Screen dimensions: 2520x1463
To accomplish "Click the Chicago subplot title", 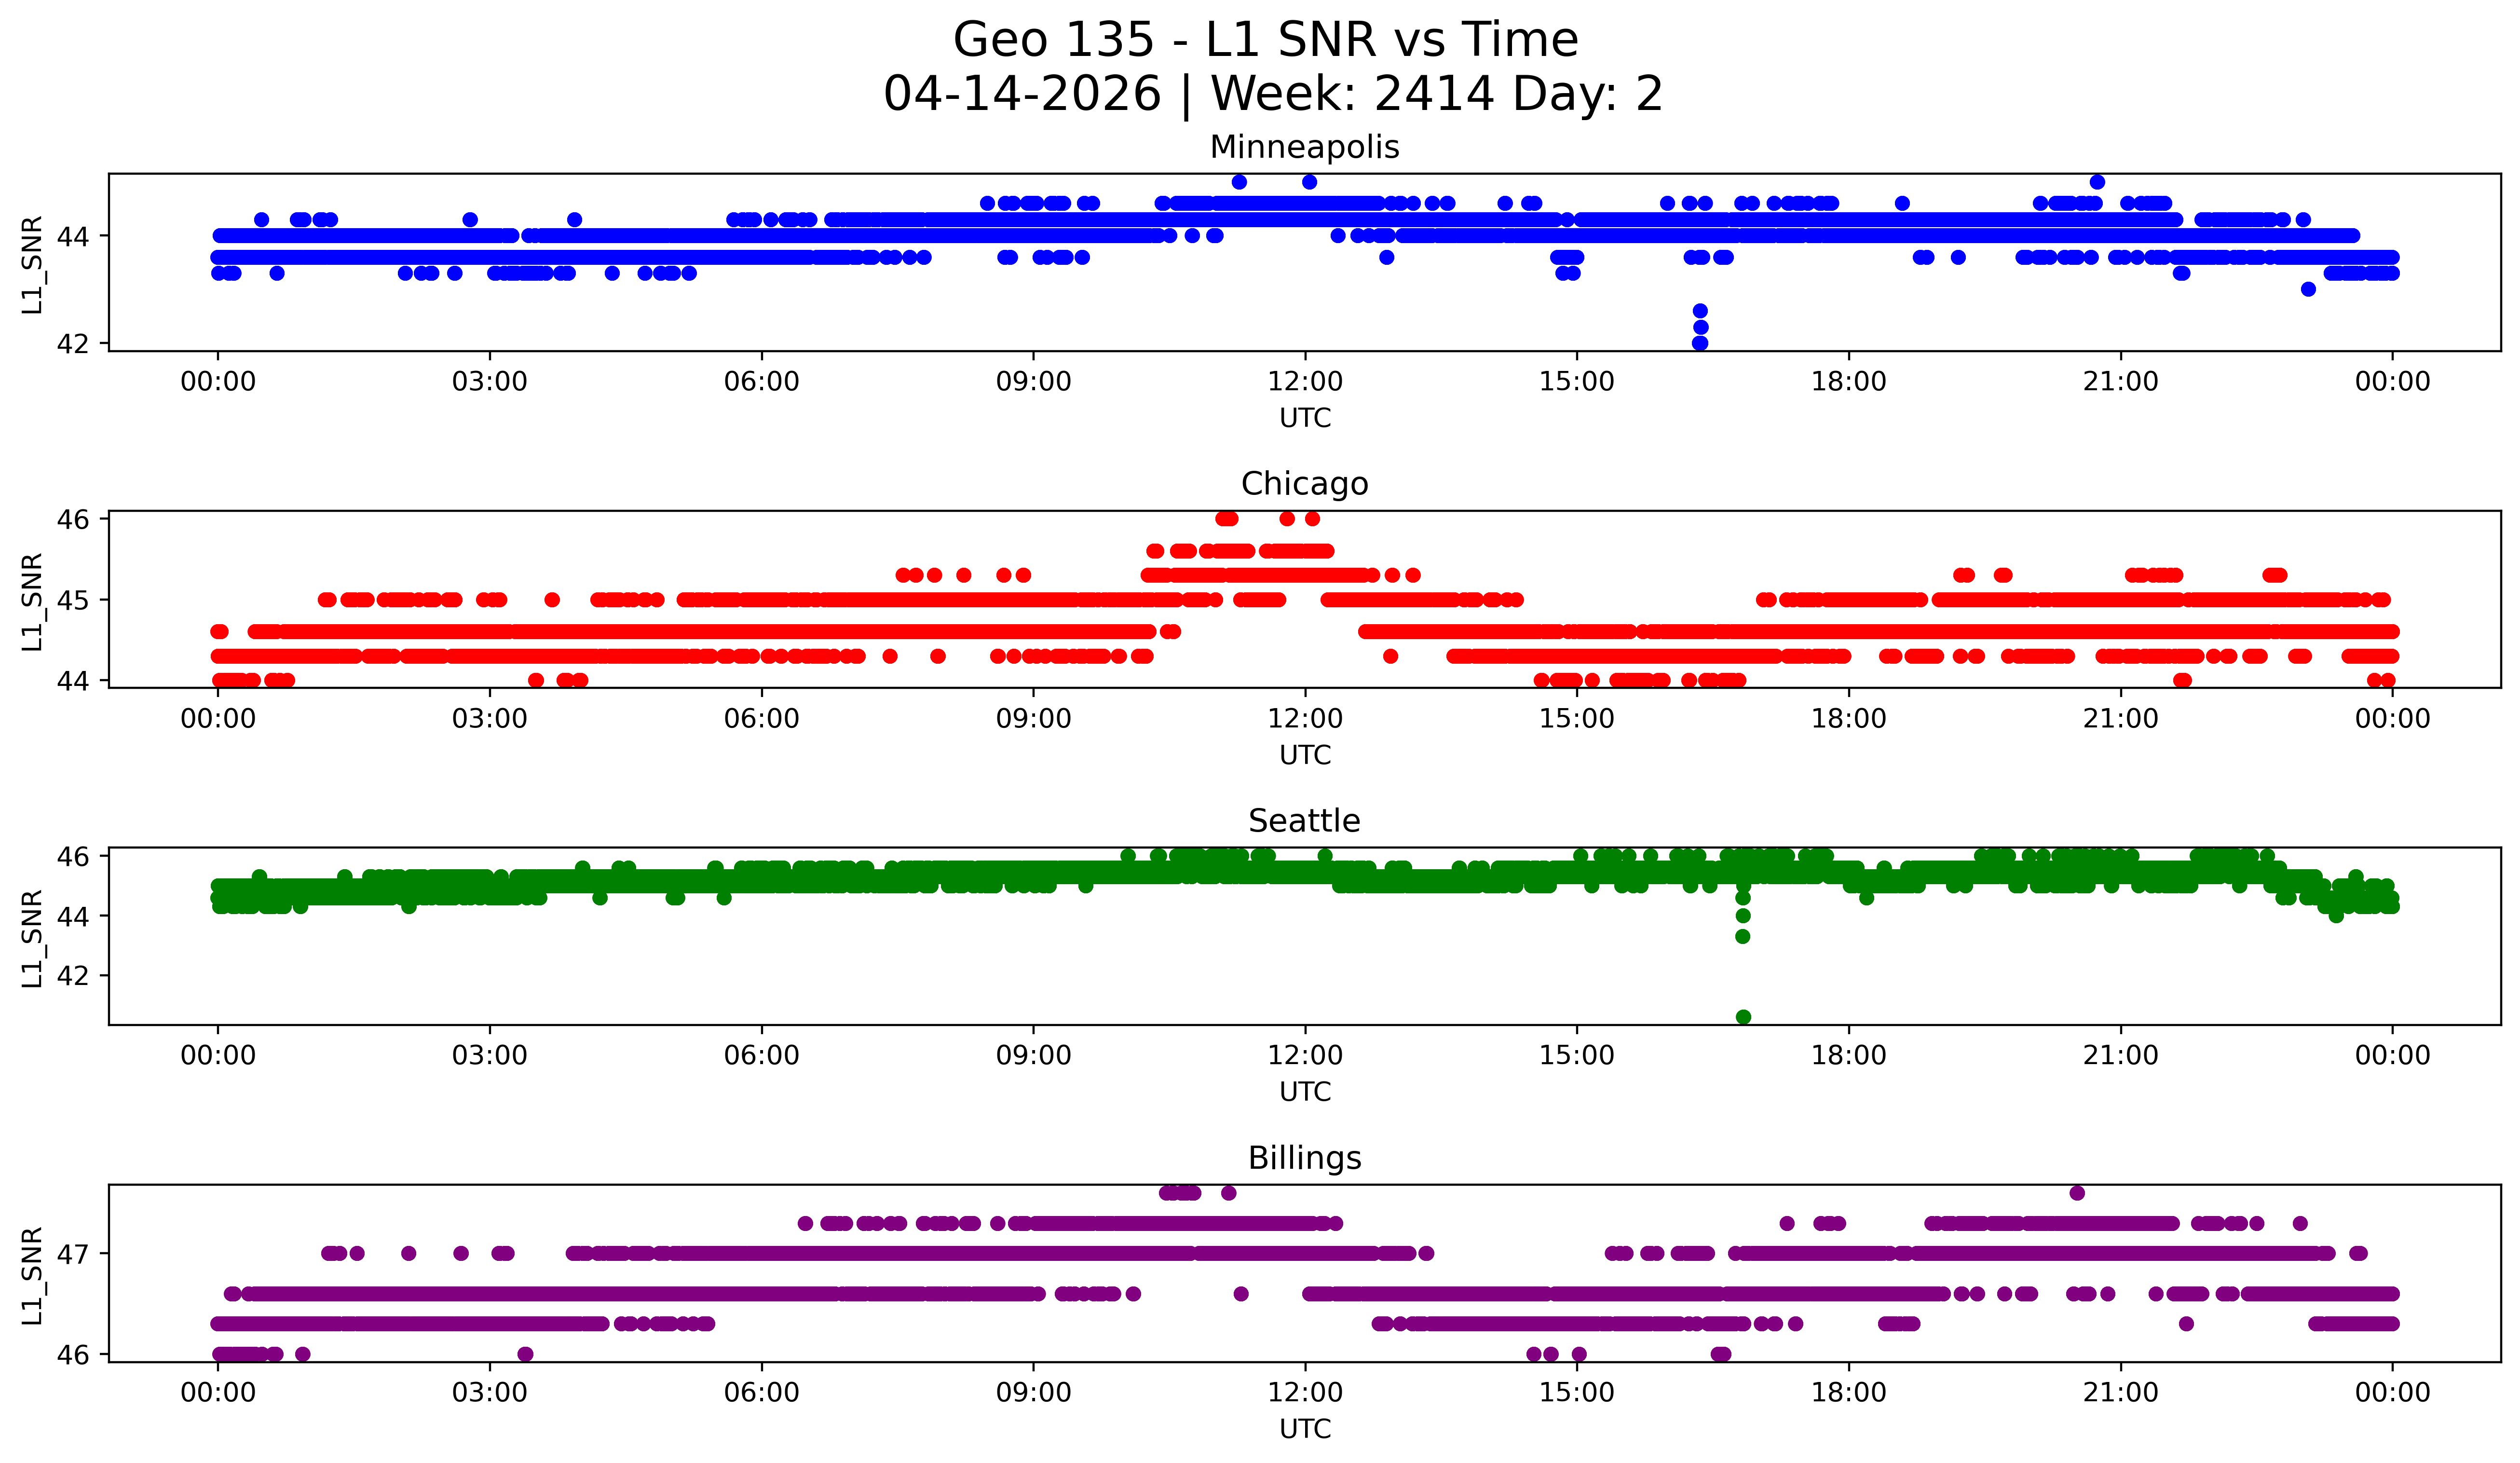I will click(1304, 484).
